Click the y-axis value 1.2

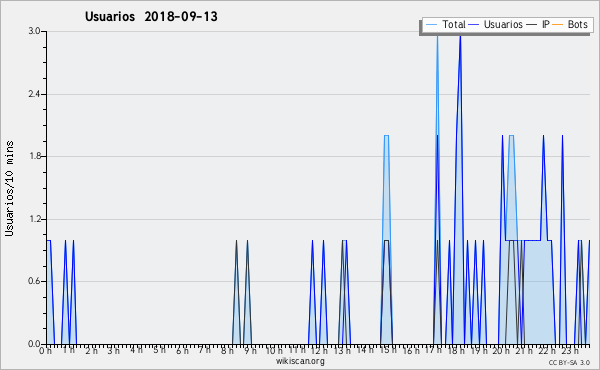pos(34,219)
